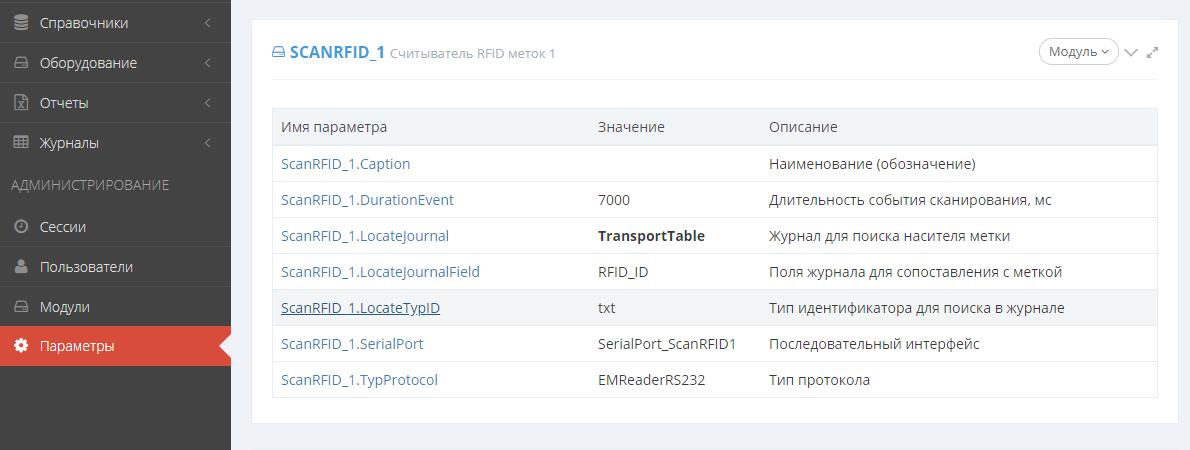Collapse the SCANRFID_1 panel with the chevron
This screenshot has width=1190, height=450.
tap(1131, 52)
